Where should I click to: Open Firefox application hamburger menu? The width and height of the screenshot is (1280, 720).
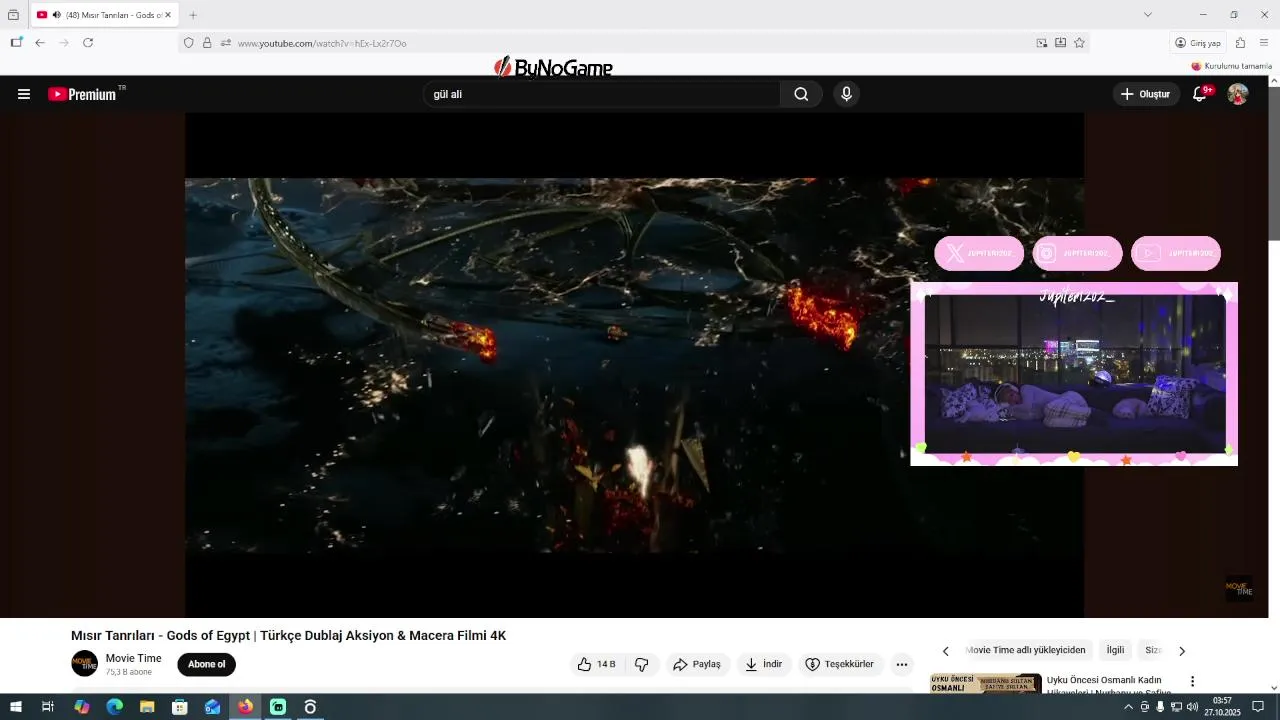[1264, 43]
